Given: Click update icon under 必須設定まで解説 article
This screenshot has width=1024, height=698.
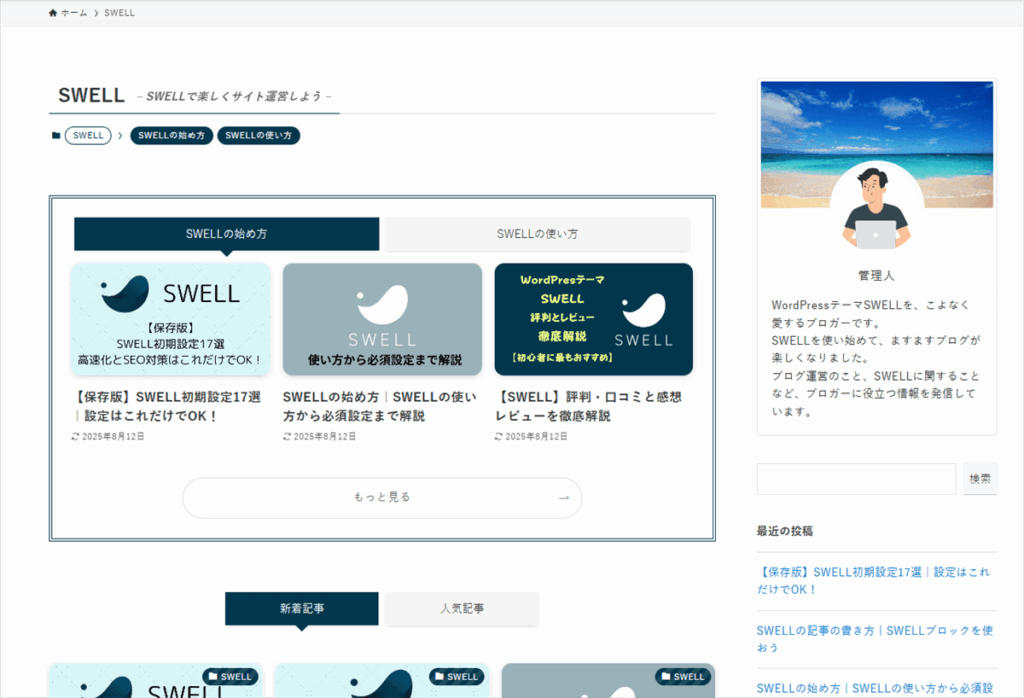Looking at the screenshot, I should pos(287,436).
